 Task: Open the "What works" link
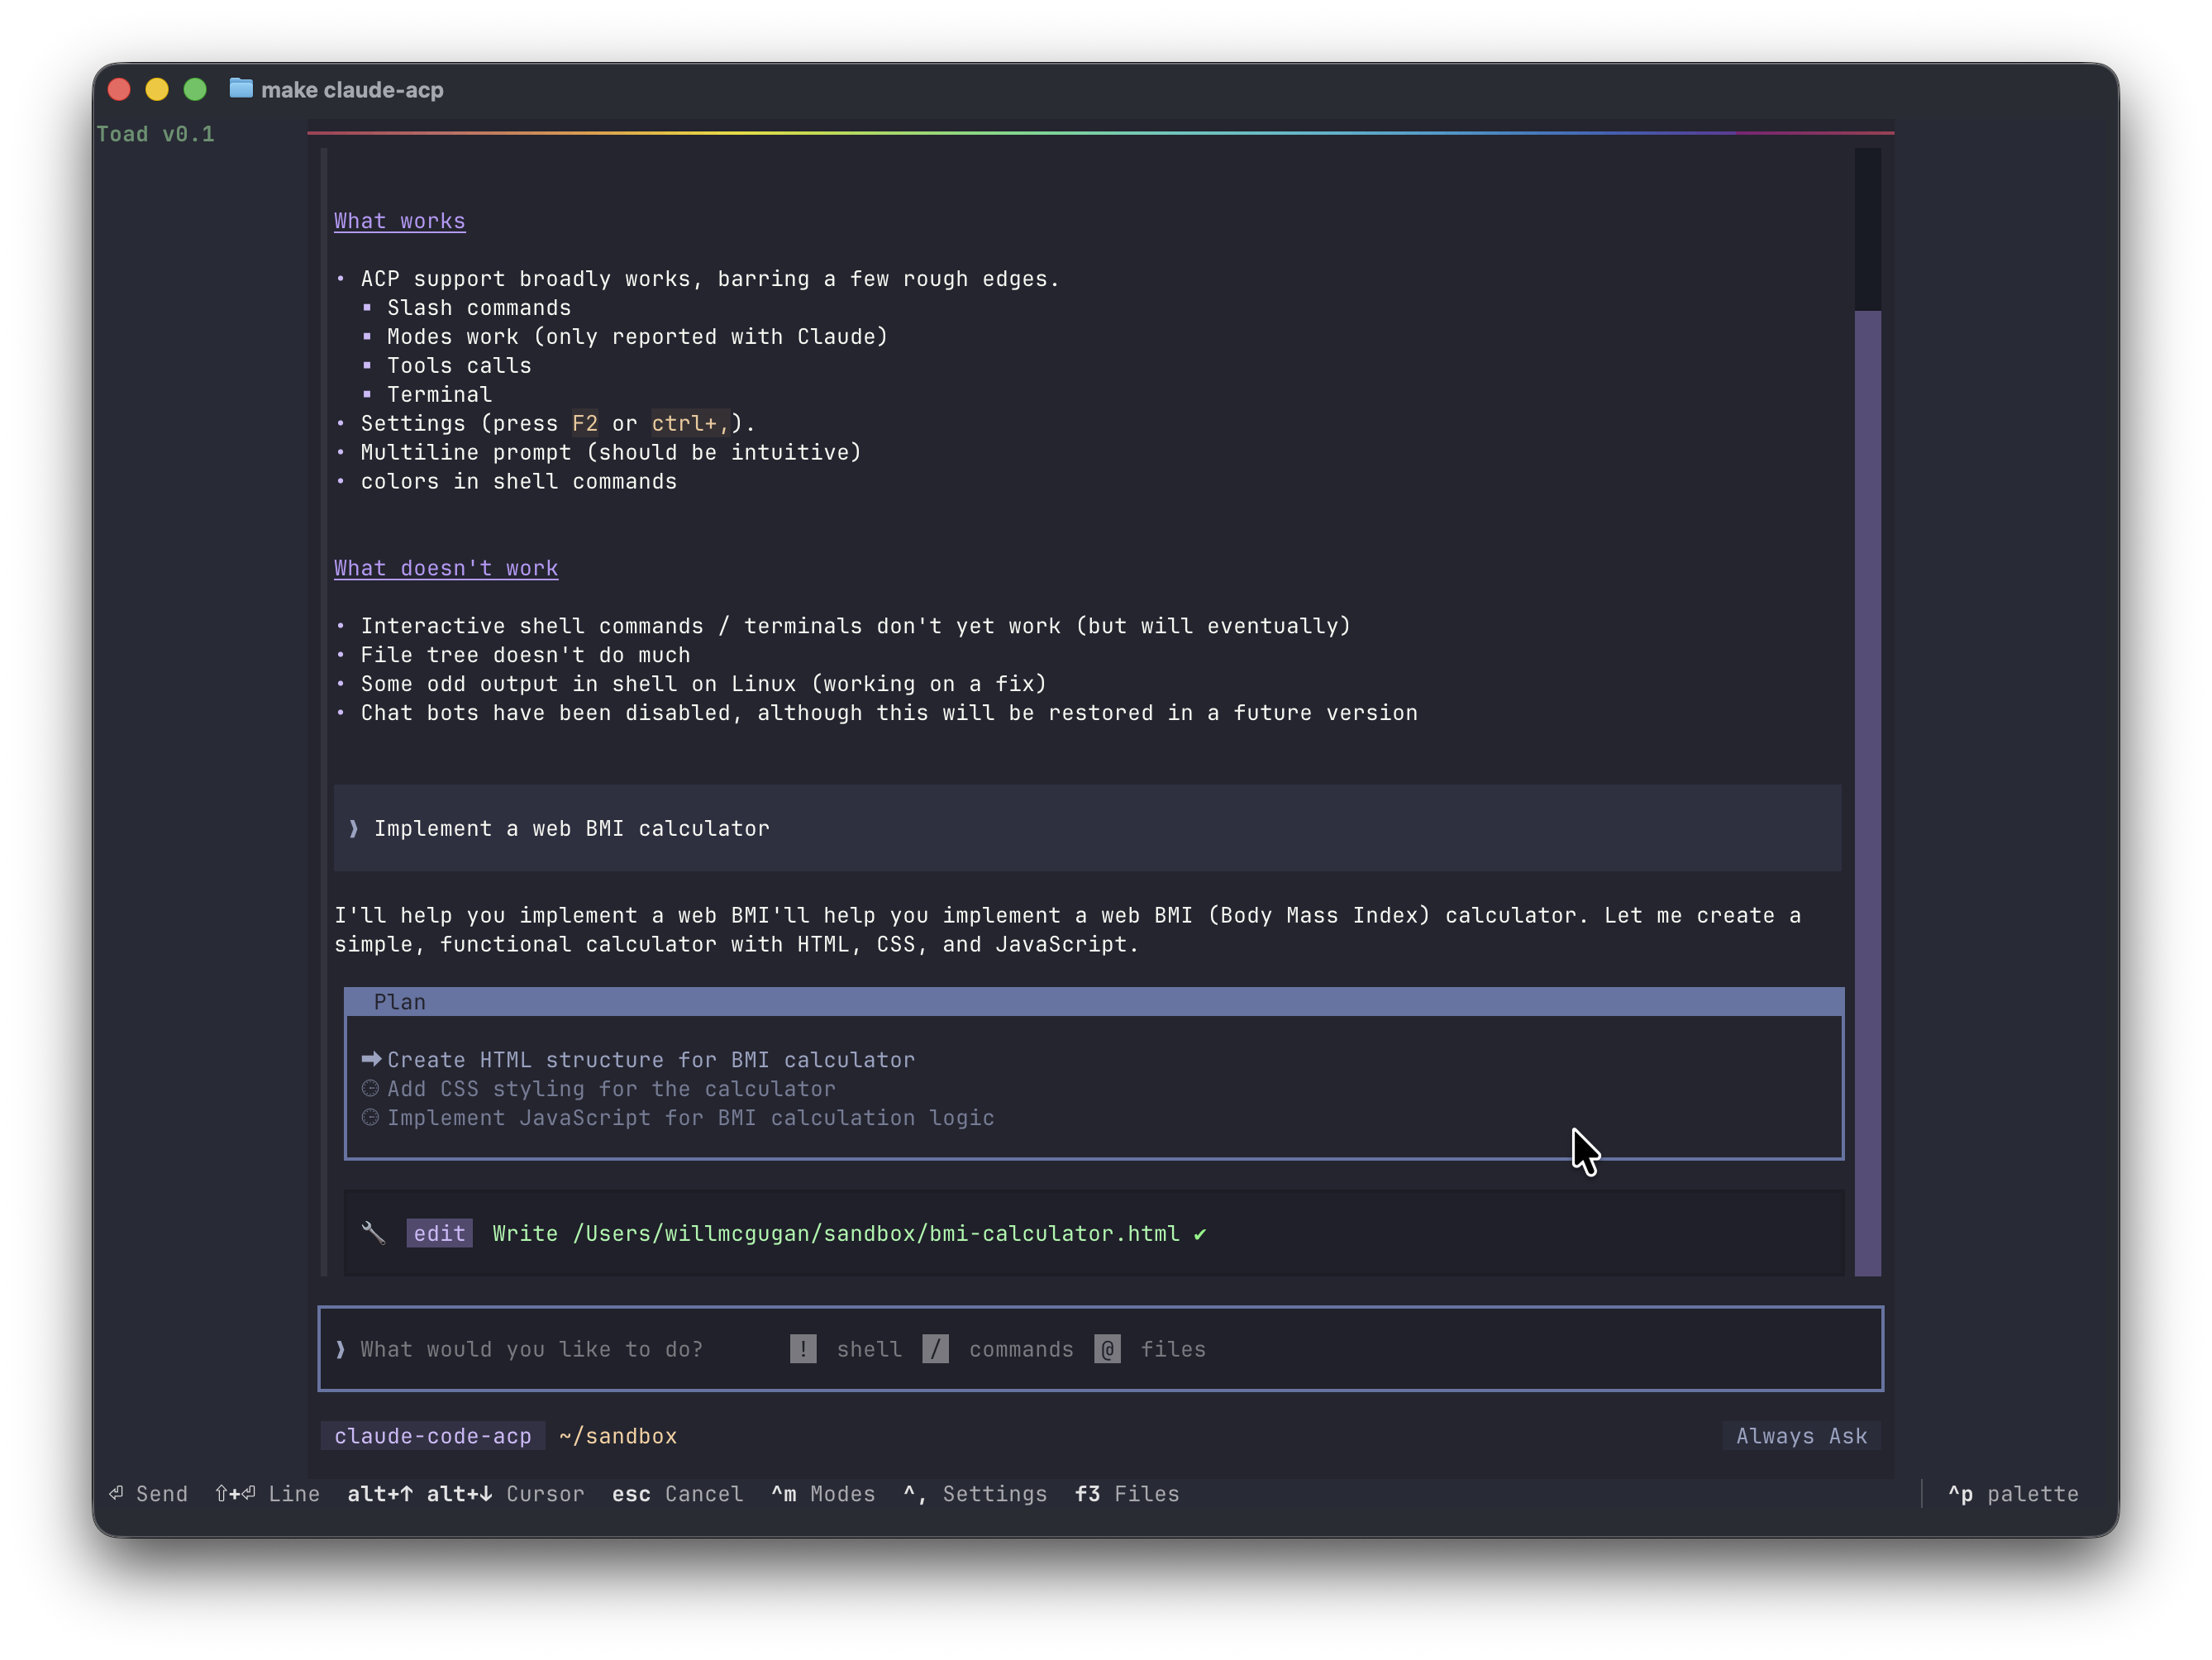[x=399, y=221]
